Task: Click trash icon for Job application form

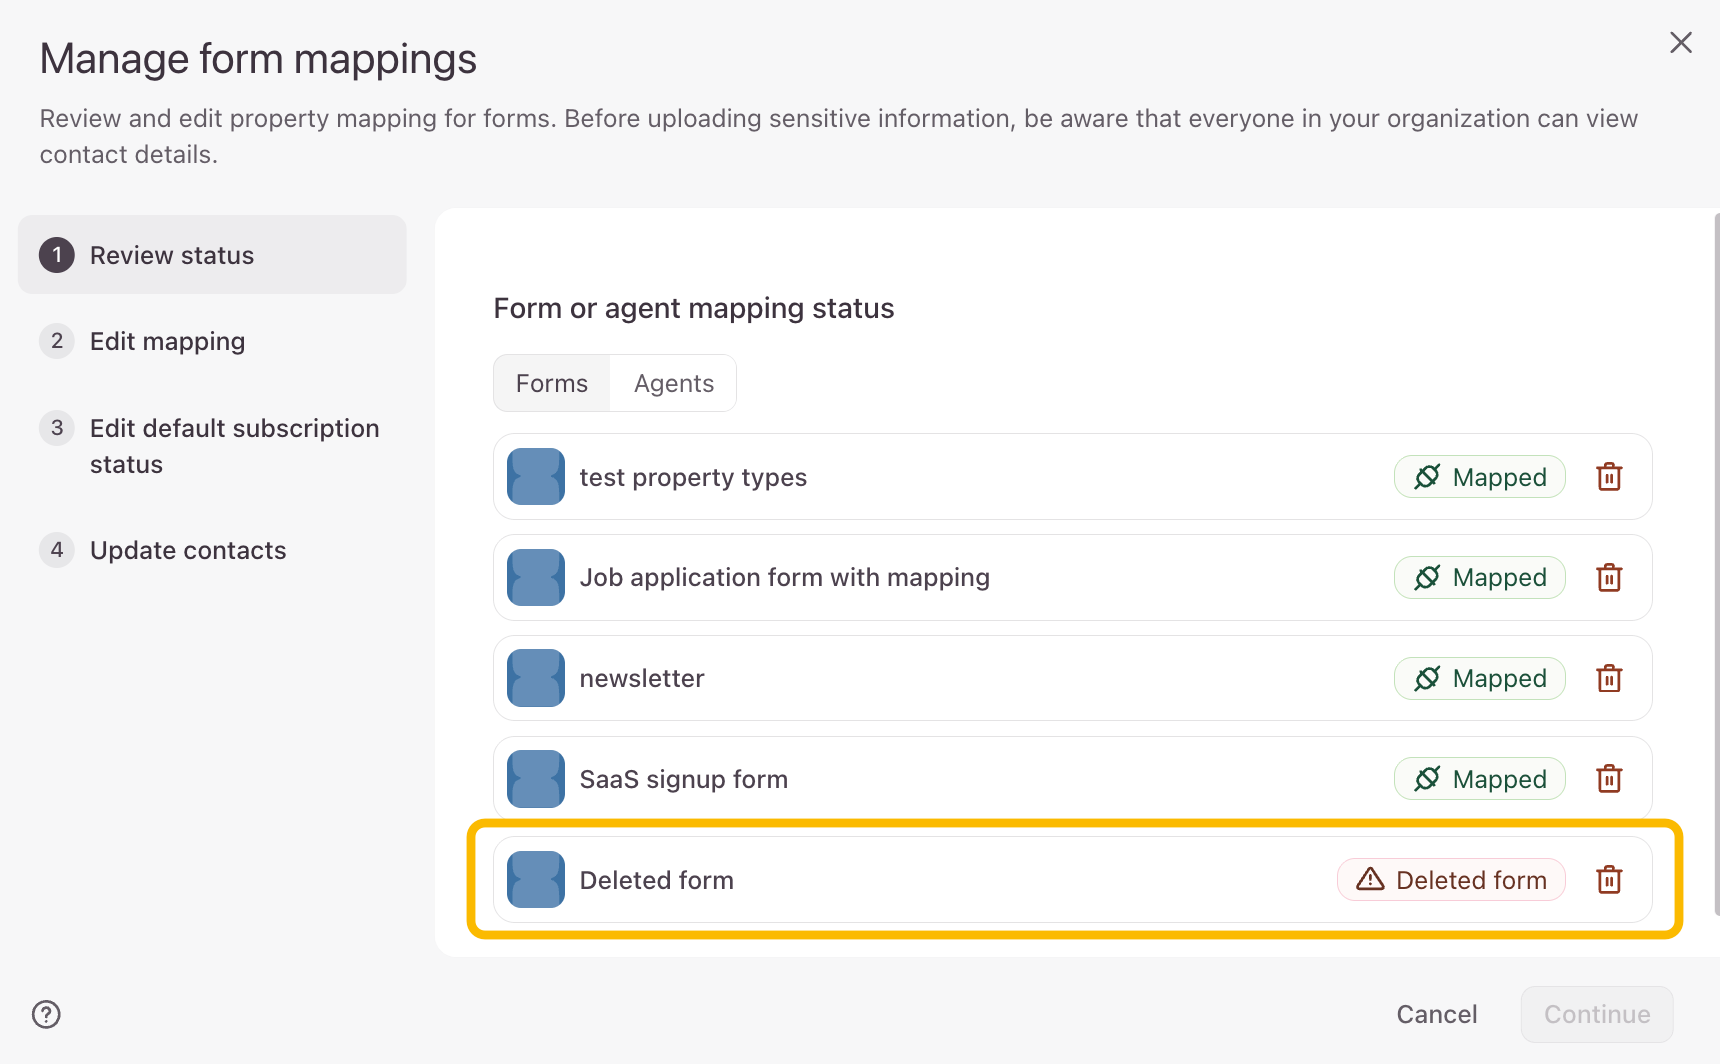Action: (1609, 578)
